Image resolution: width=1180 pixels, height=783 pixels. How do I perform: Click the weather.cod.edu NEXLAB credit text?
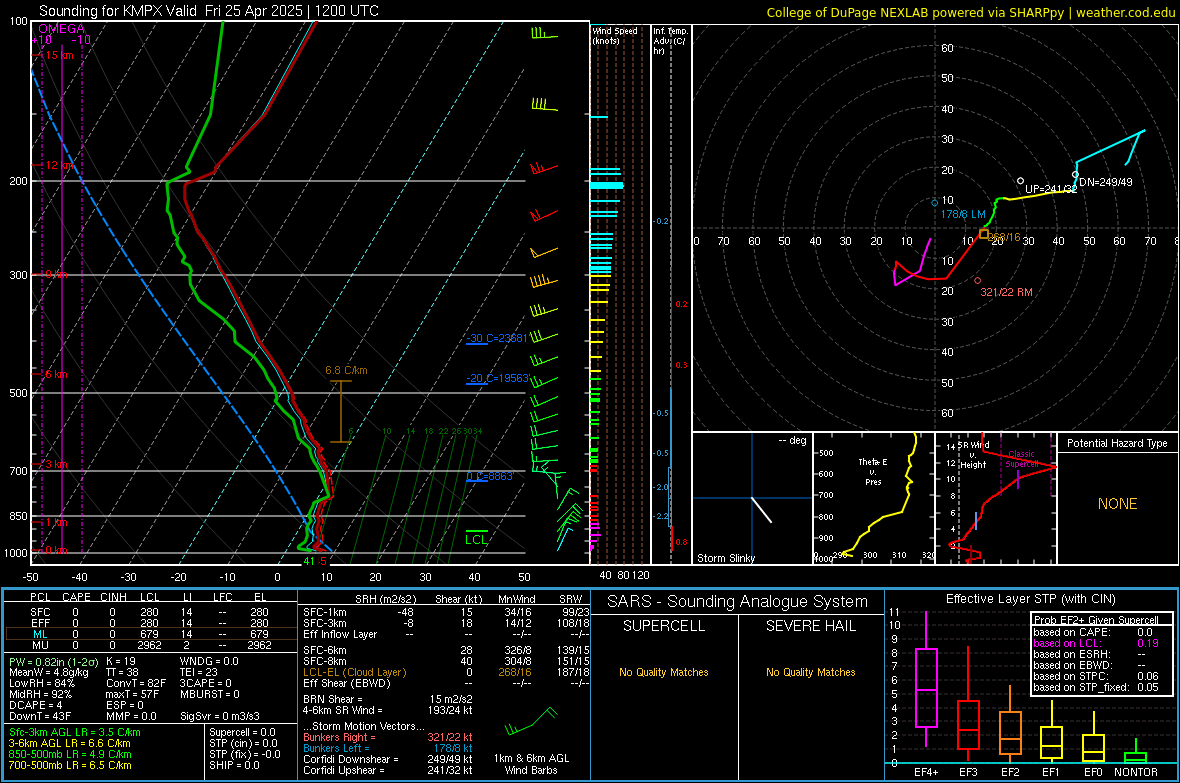(x=970, y=12)
